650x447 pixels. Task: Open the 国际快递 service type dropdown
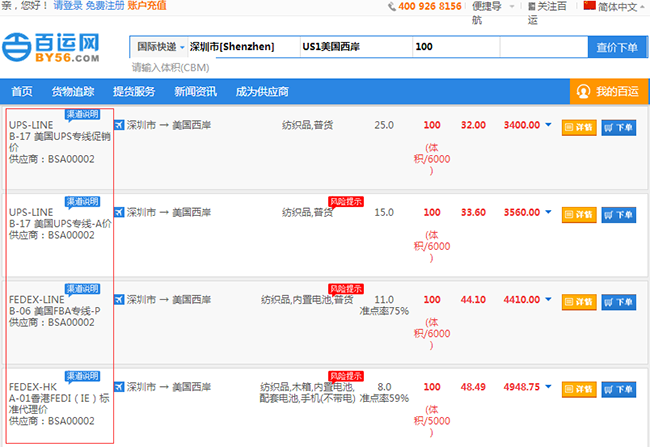pos(158,47)
